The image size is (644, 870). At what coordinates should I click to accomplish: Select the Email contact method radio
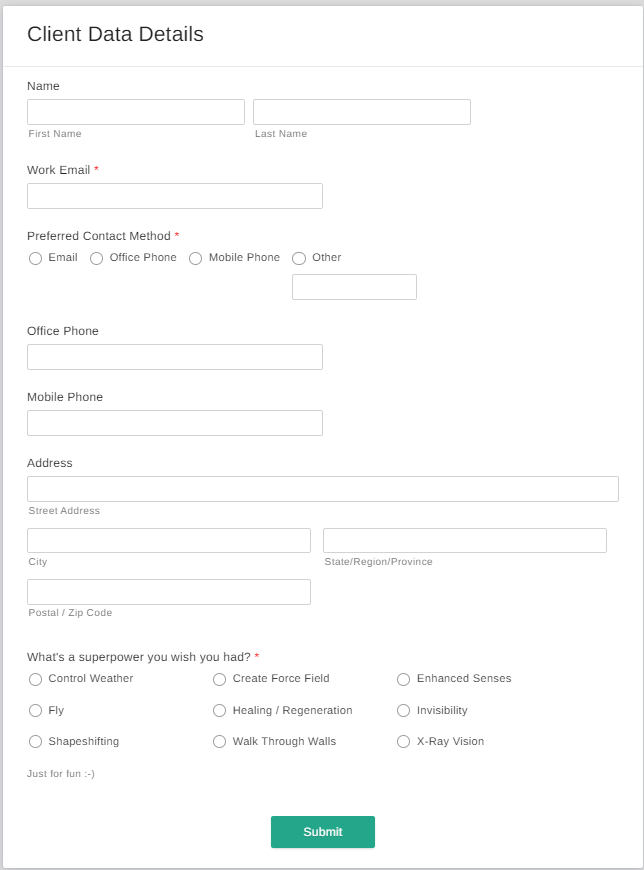pyautogui.click(x=36, y=259)
